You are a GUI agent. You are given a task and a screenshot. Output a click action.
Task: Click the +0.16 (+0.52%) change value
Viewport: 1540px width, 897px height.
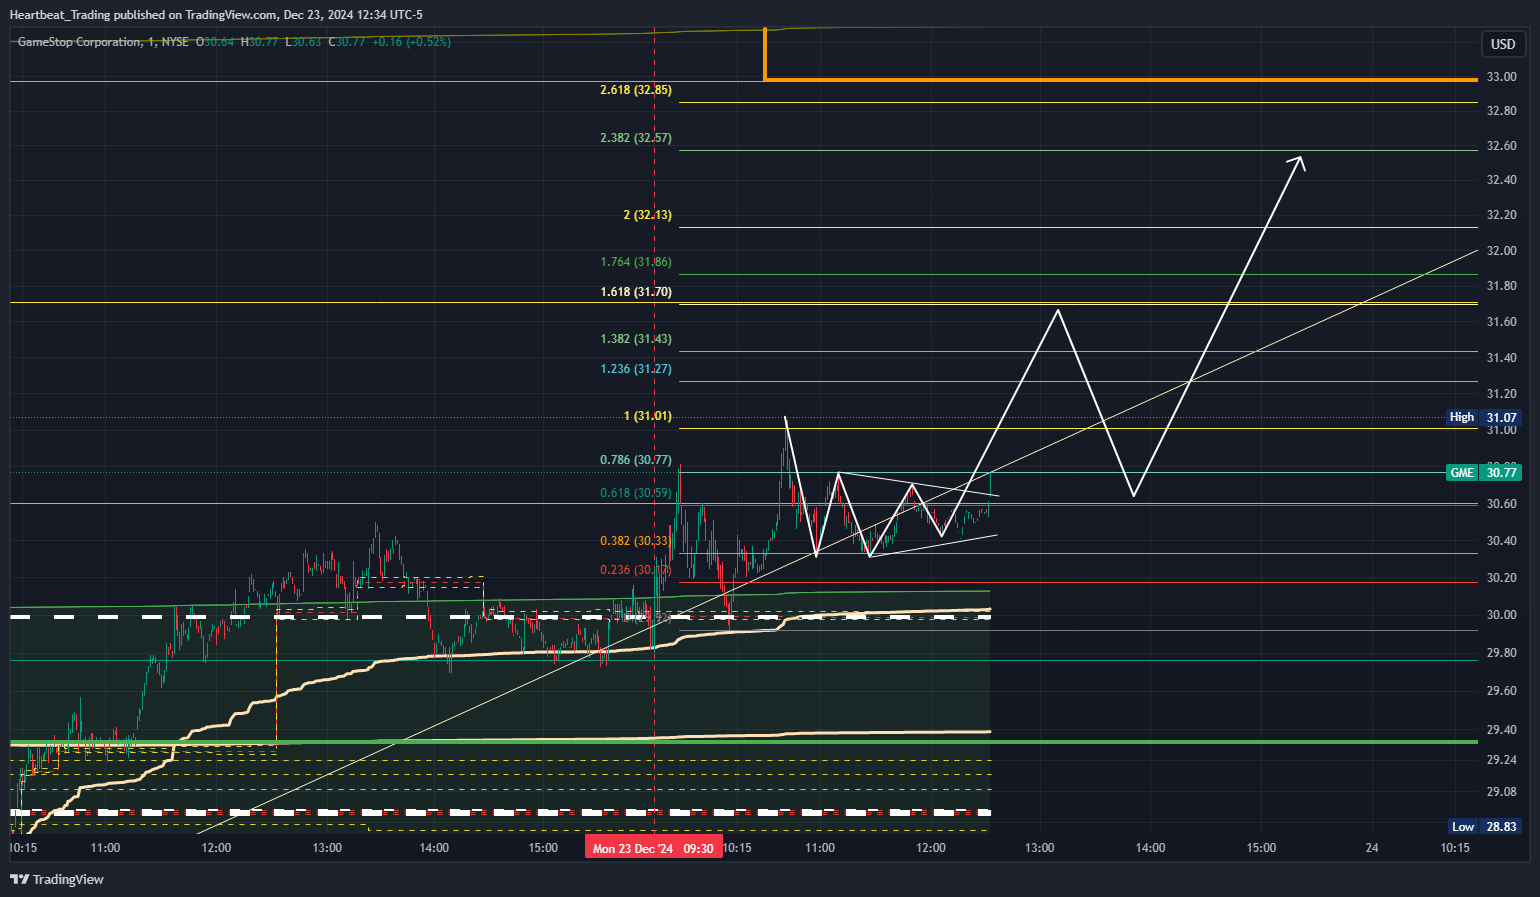(x=411, y=42)
